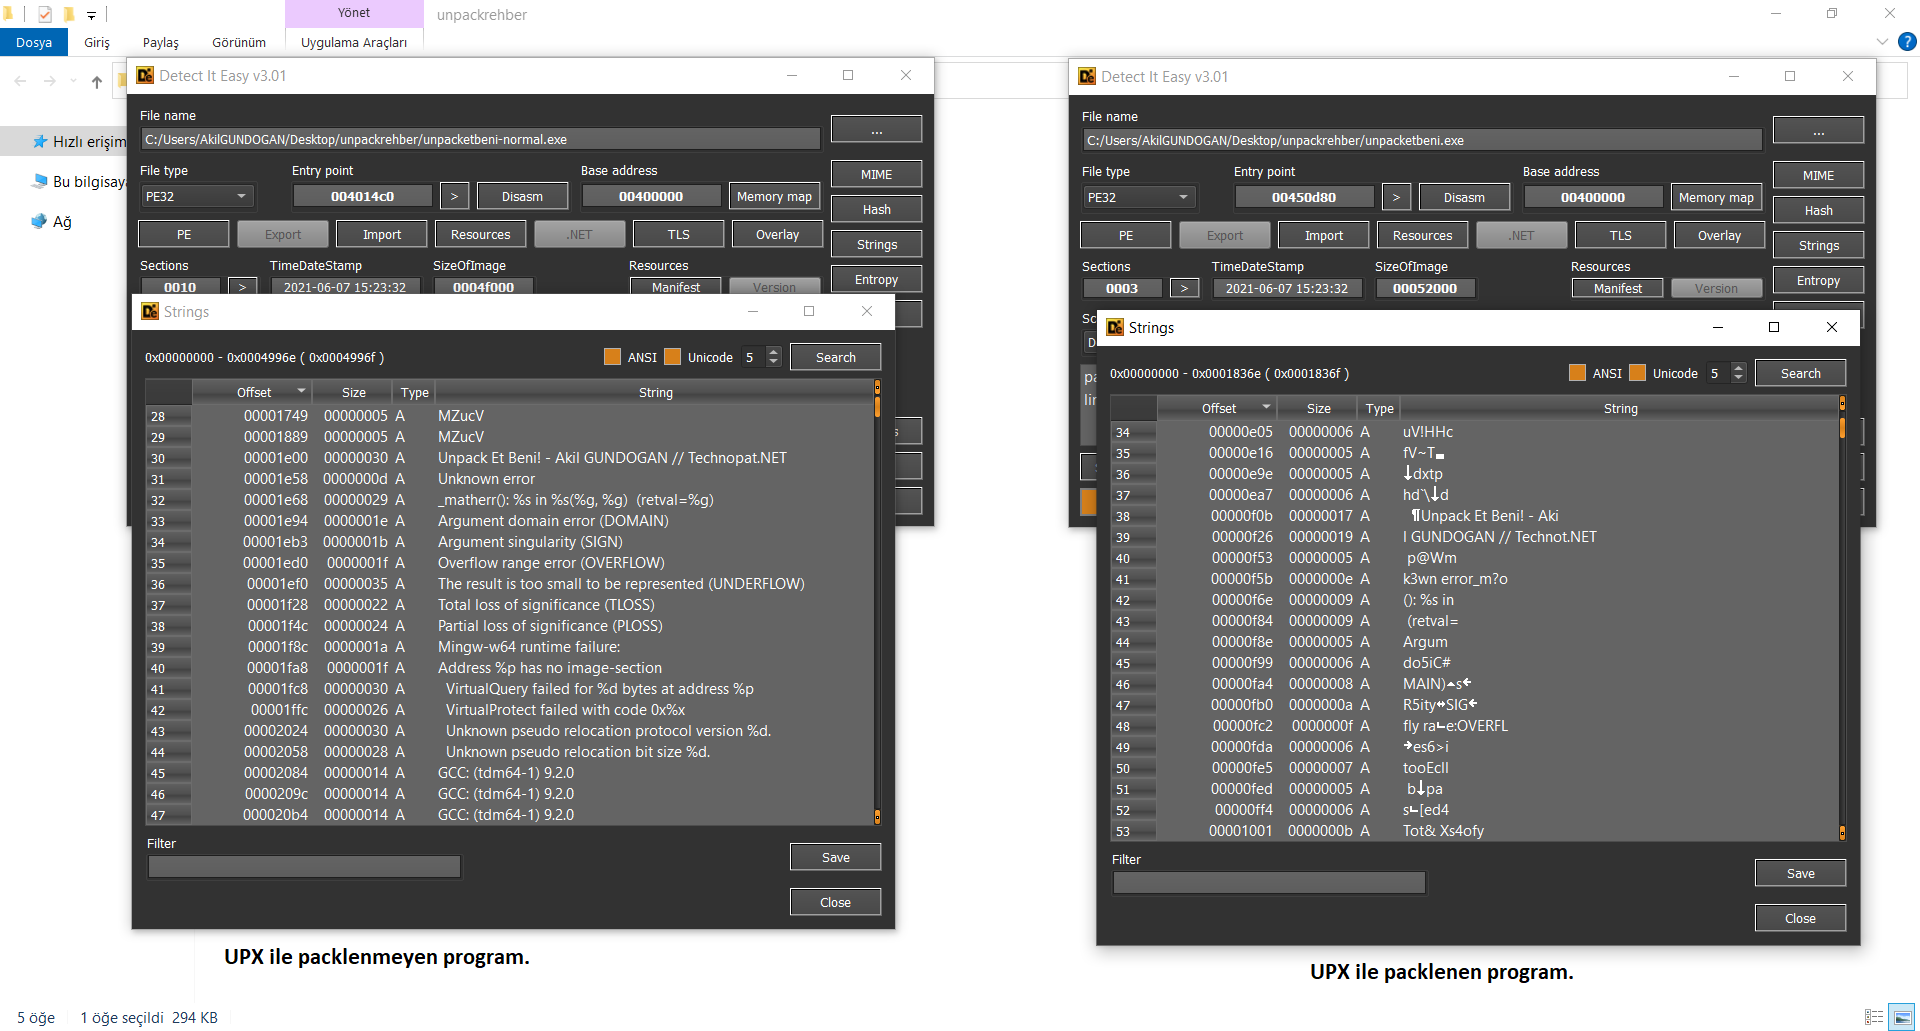Toggle Unicode checkbox in left Strings window
The width and height of the screenshot is (1920, 1031).
(673, 357)
